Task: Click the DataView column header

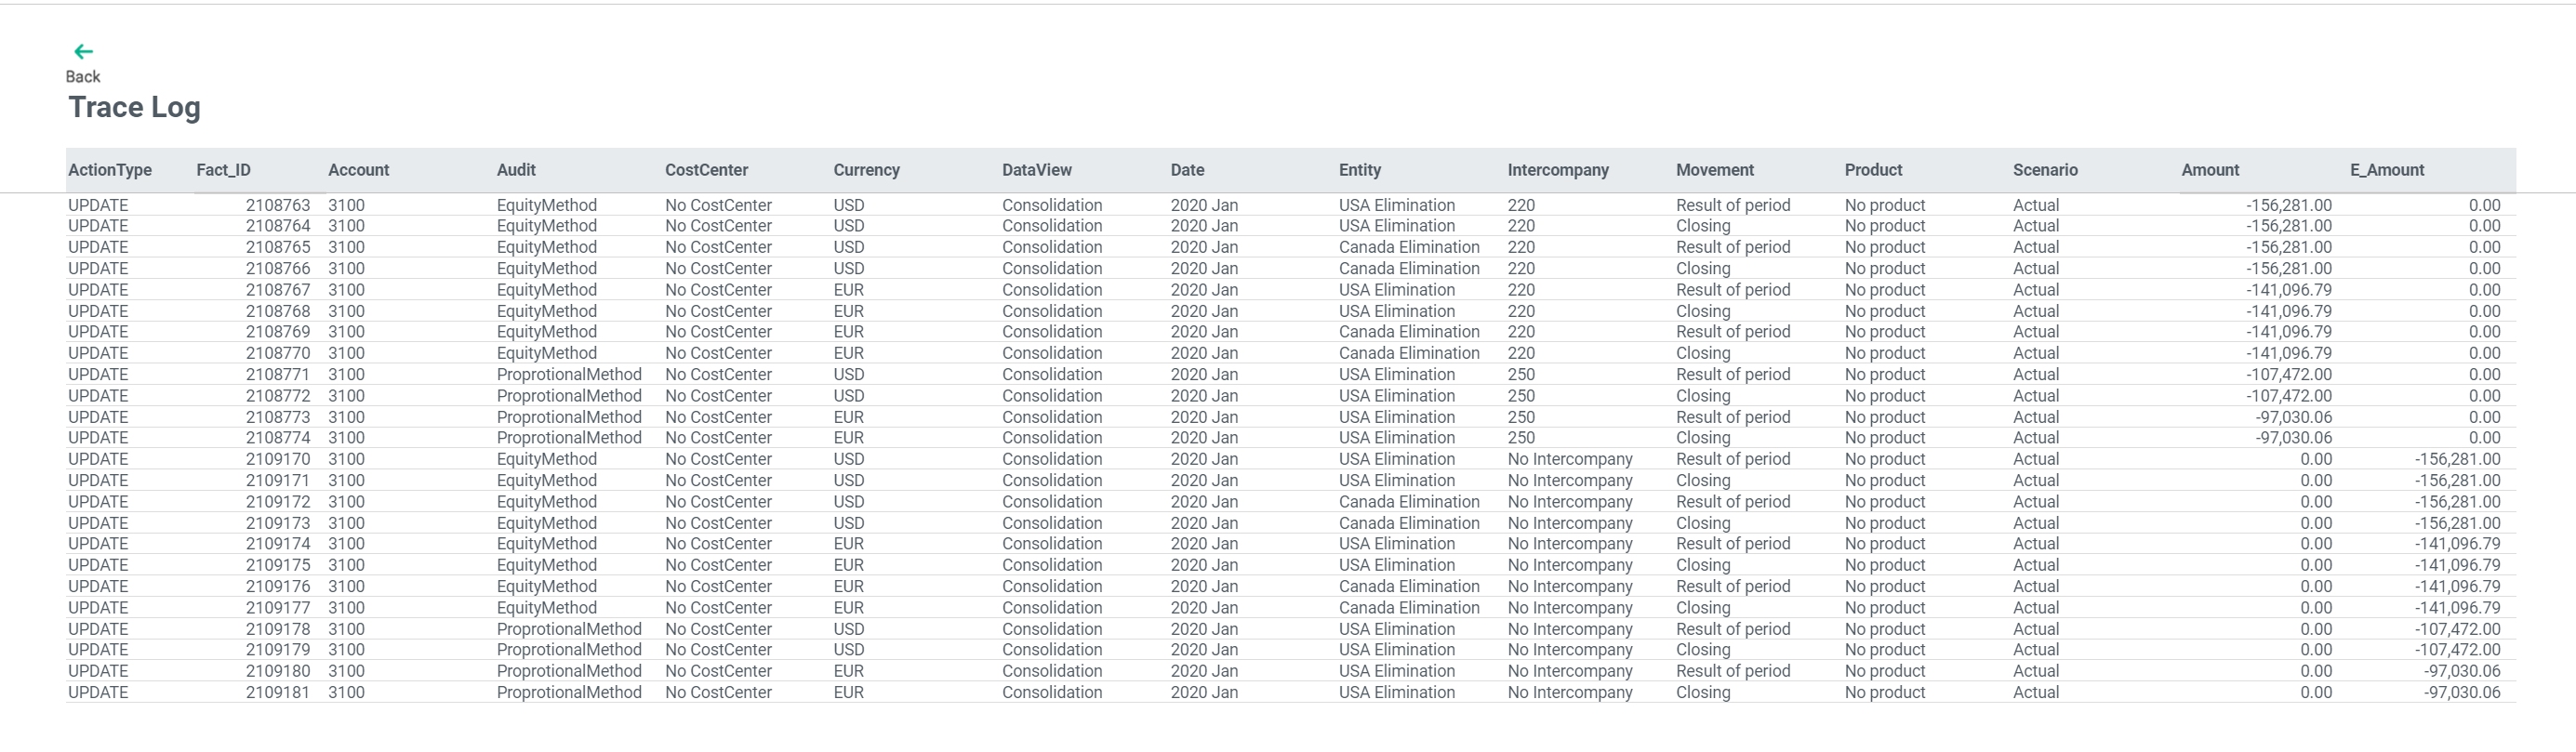Action: click(1037, 170)
